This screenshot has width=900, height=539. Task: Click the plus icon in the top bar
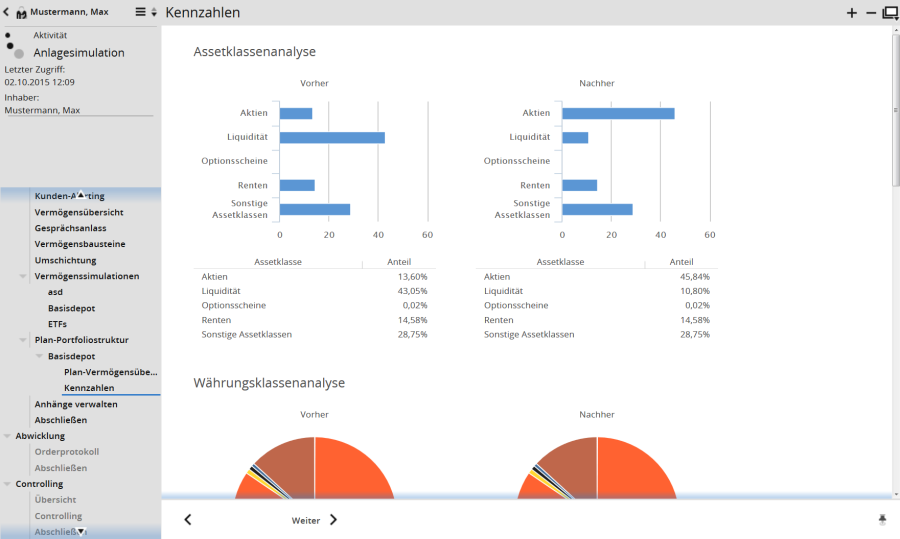tap(852, 13)
